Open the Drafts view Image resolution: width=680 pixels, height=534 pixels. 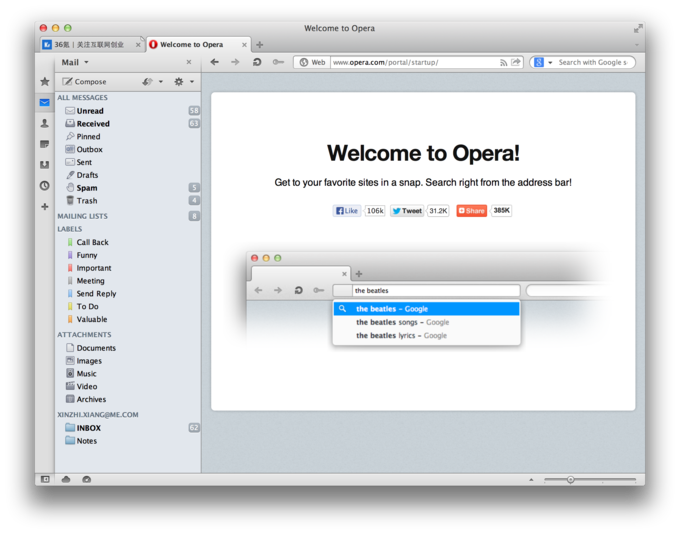[x=128, y=175]
